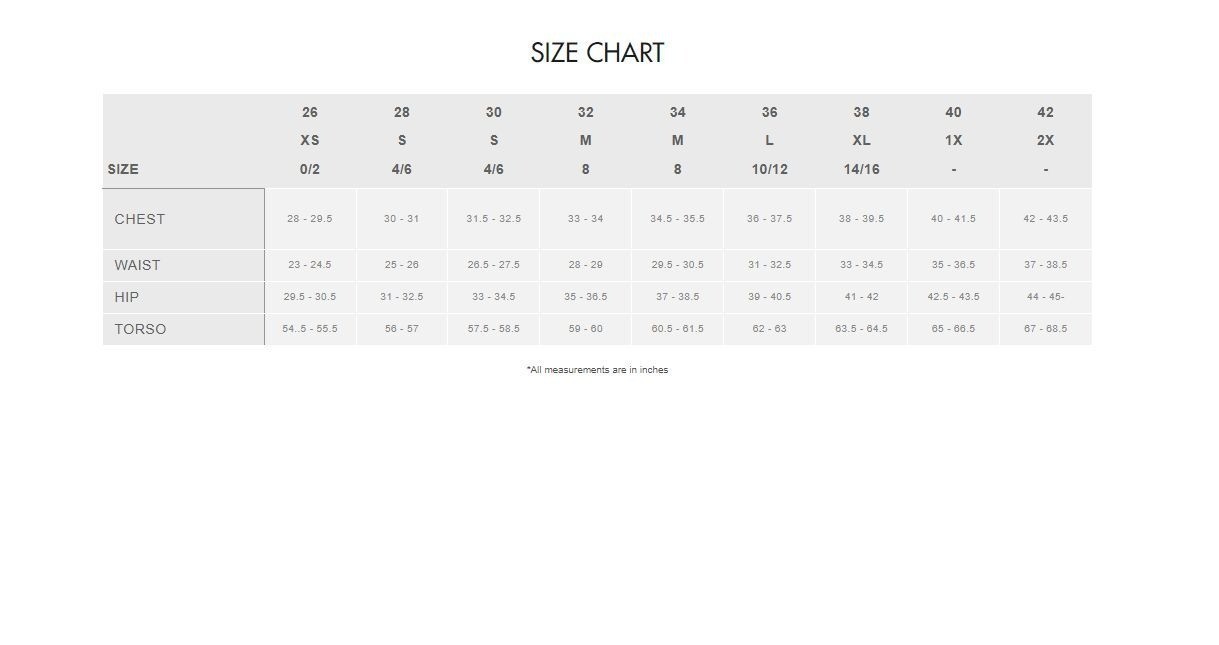The height and width of the screenshot is (645, 1219).
Task: Click torso measurement 59 - 60
Action: click(585, 329)
